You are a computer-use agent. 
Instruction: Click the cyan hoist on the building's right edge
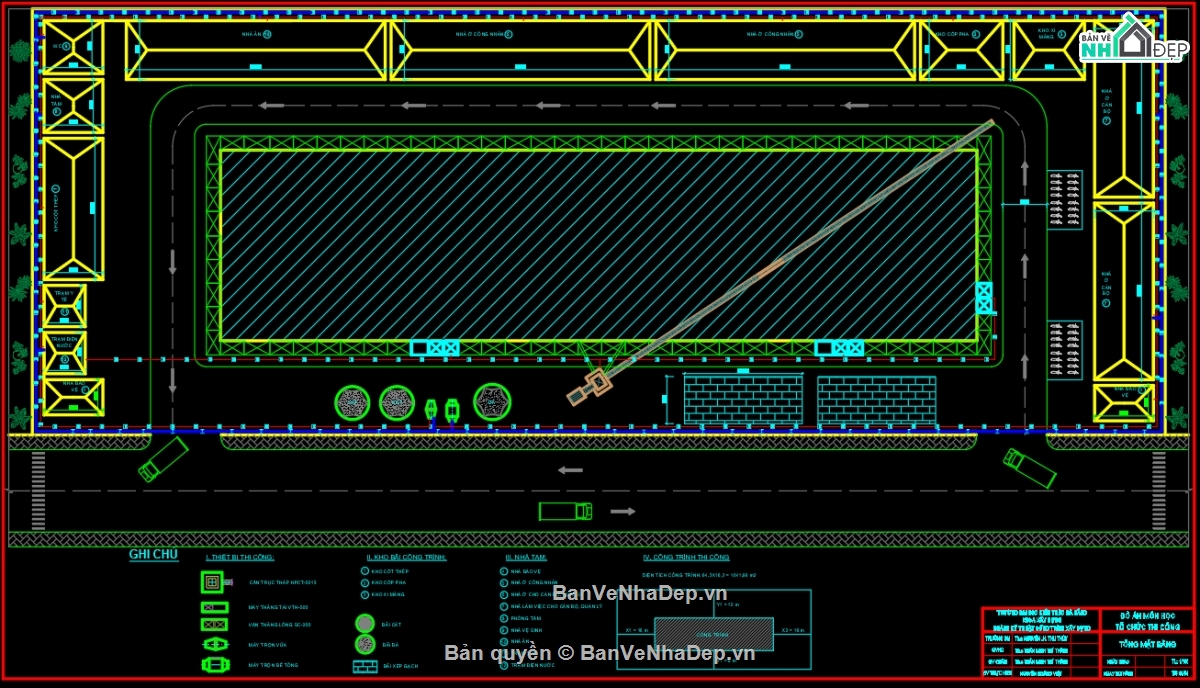click(x=984, y=298)
